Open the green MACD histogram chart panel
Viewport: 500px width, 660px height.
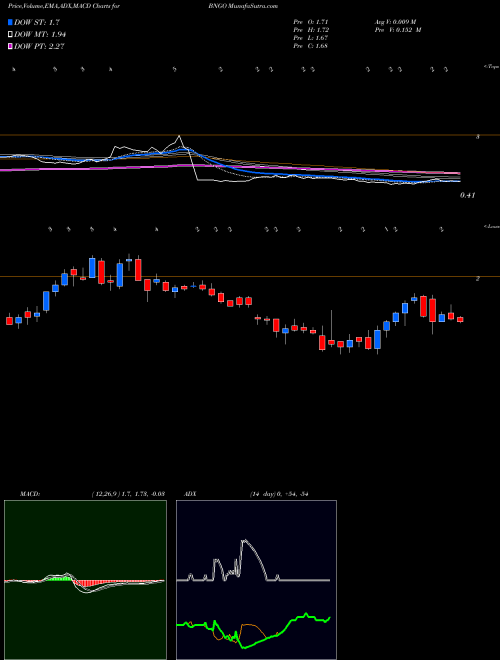pos(85,580)
